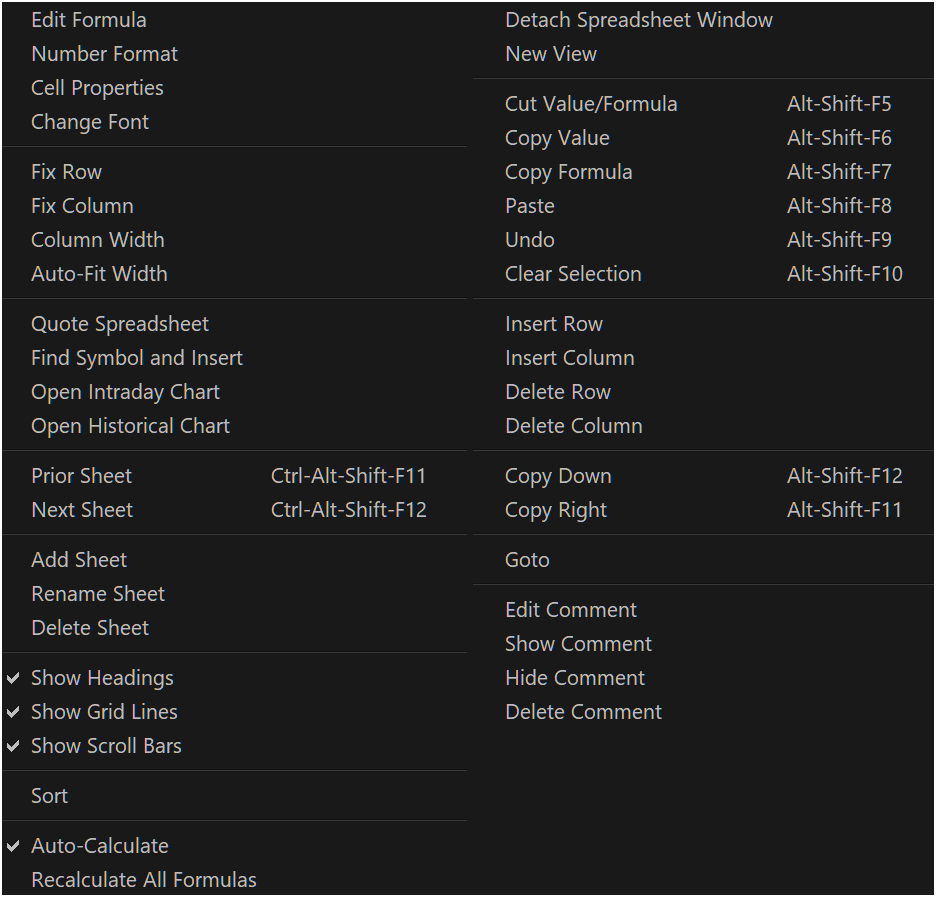Click Change Font in the menu
Screen dimensions: 936x897
89,122
